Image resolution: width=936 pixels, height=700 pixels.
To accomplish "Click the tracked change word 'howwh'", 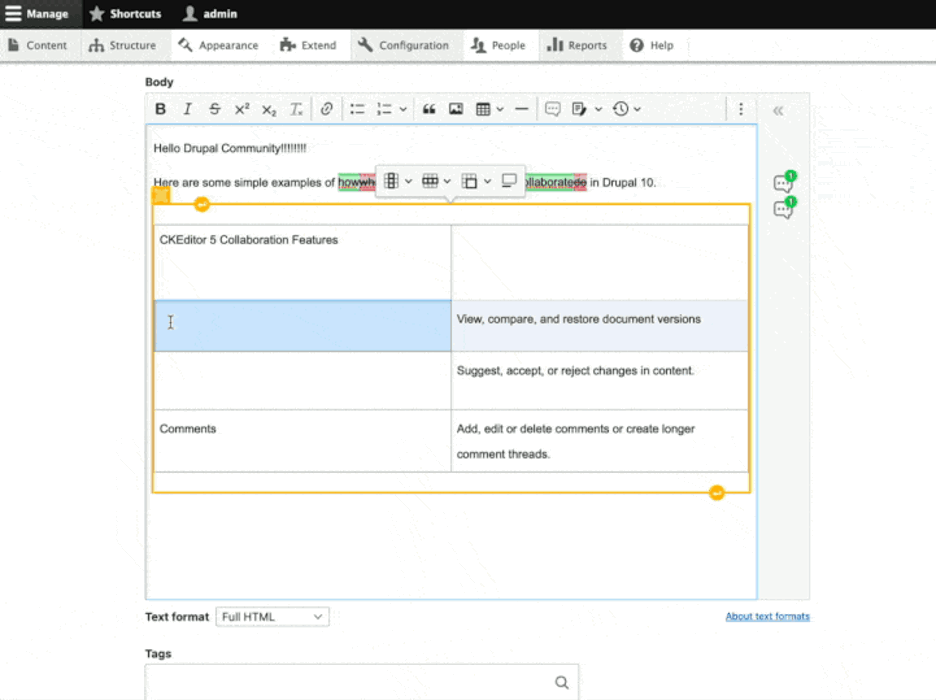I will [x=356, y=183].
